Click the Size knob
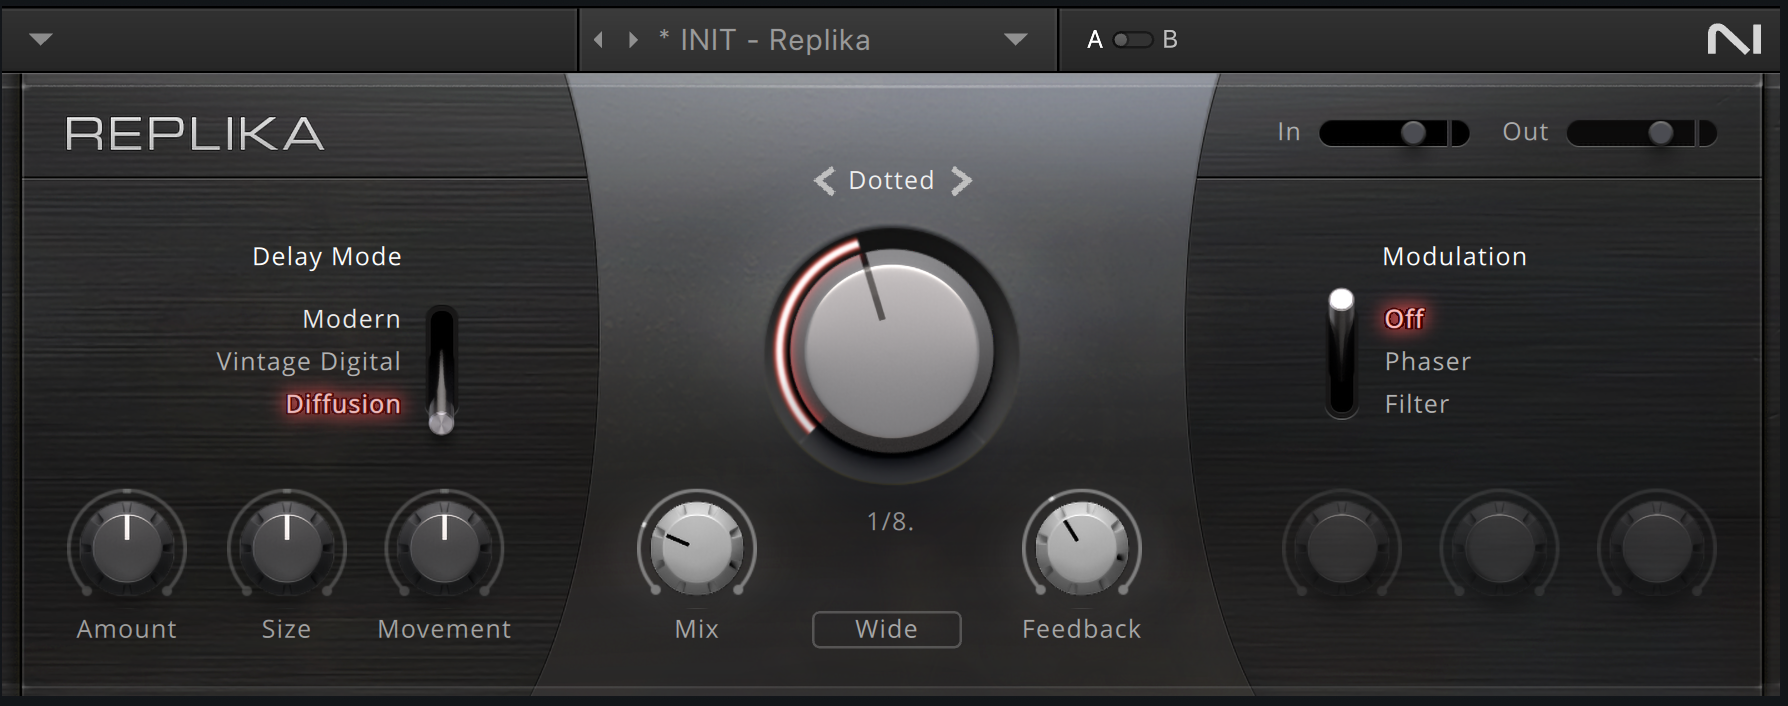The height and width of the screenshot is (706, 1788). 287,547
